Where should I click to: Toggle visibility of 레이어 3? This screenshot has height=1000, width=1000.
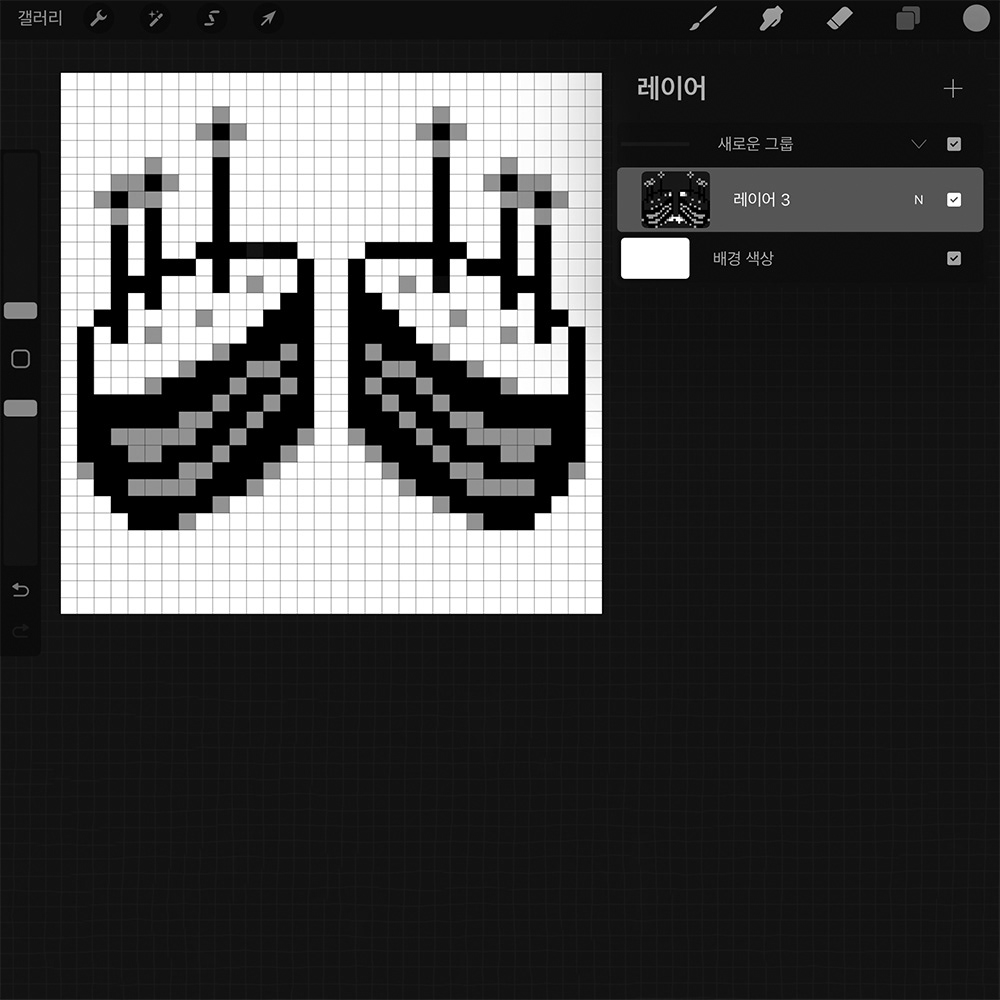[x=954, y=200]
